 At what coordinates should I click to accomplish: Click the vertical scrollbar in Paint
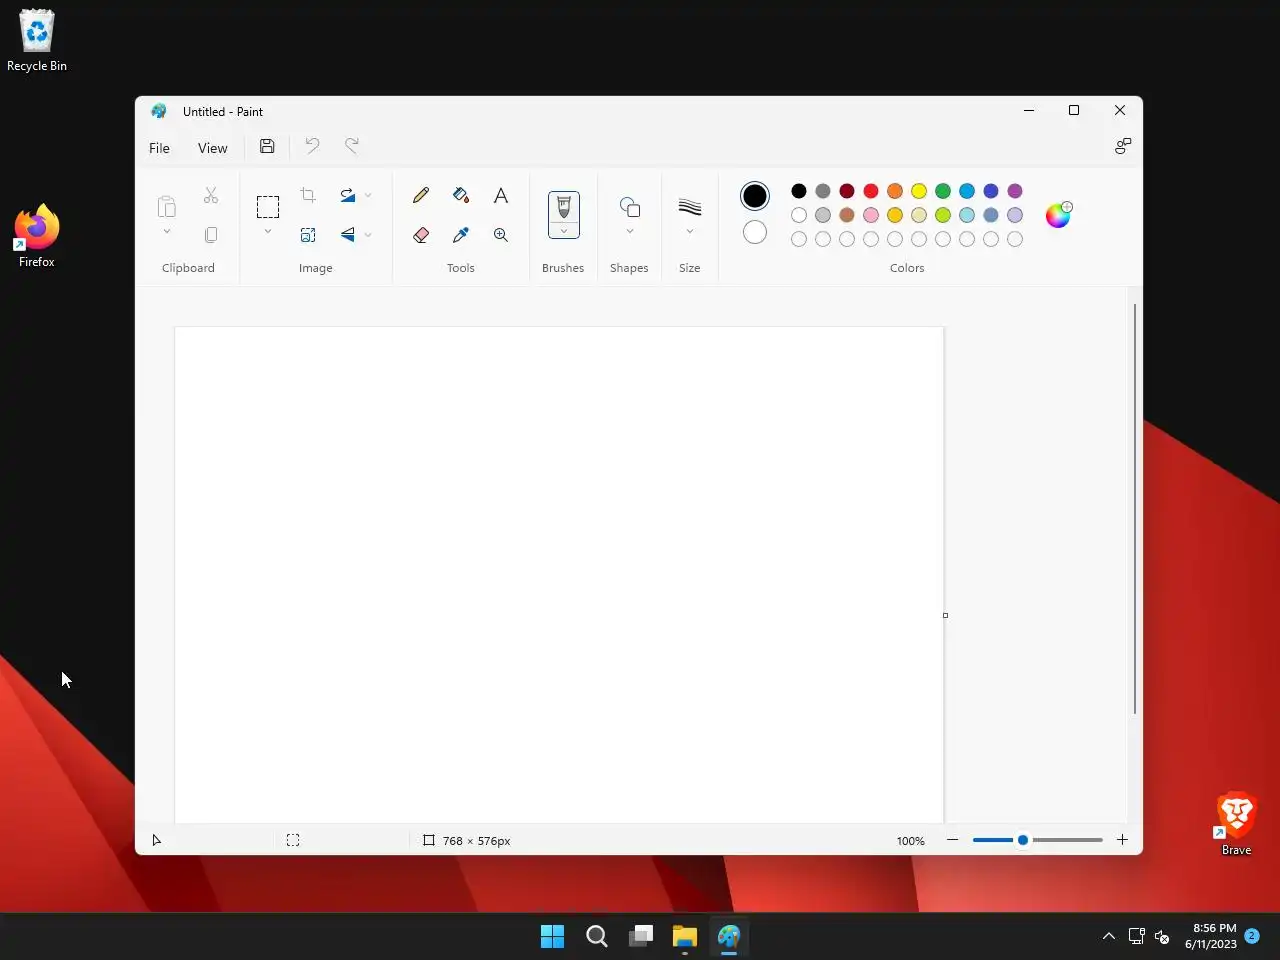(1135, 509)
